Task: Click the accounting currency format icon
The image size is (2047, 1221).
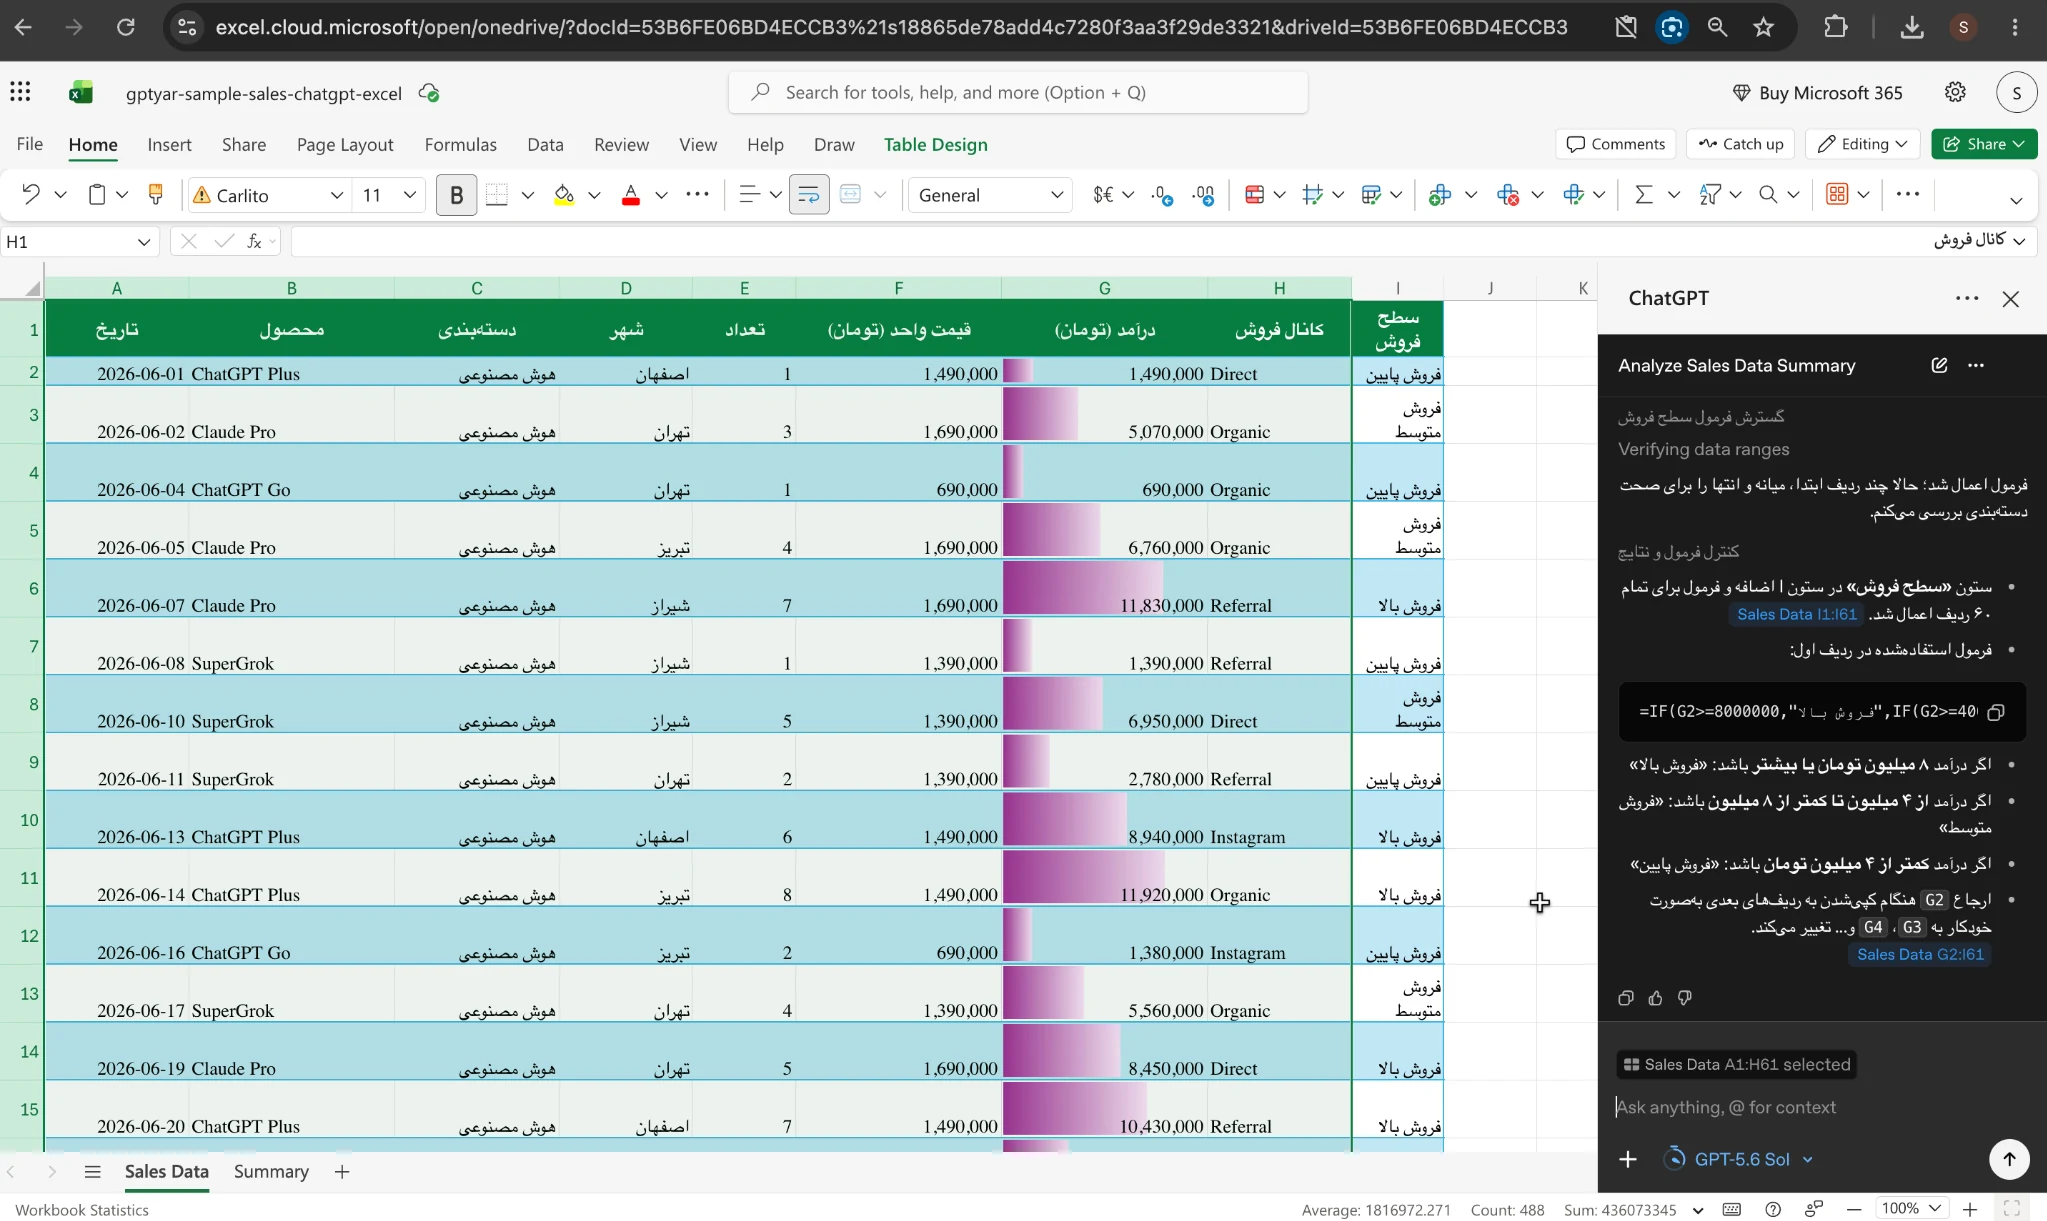Action: click(1103, 195)
